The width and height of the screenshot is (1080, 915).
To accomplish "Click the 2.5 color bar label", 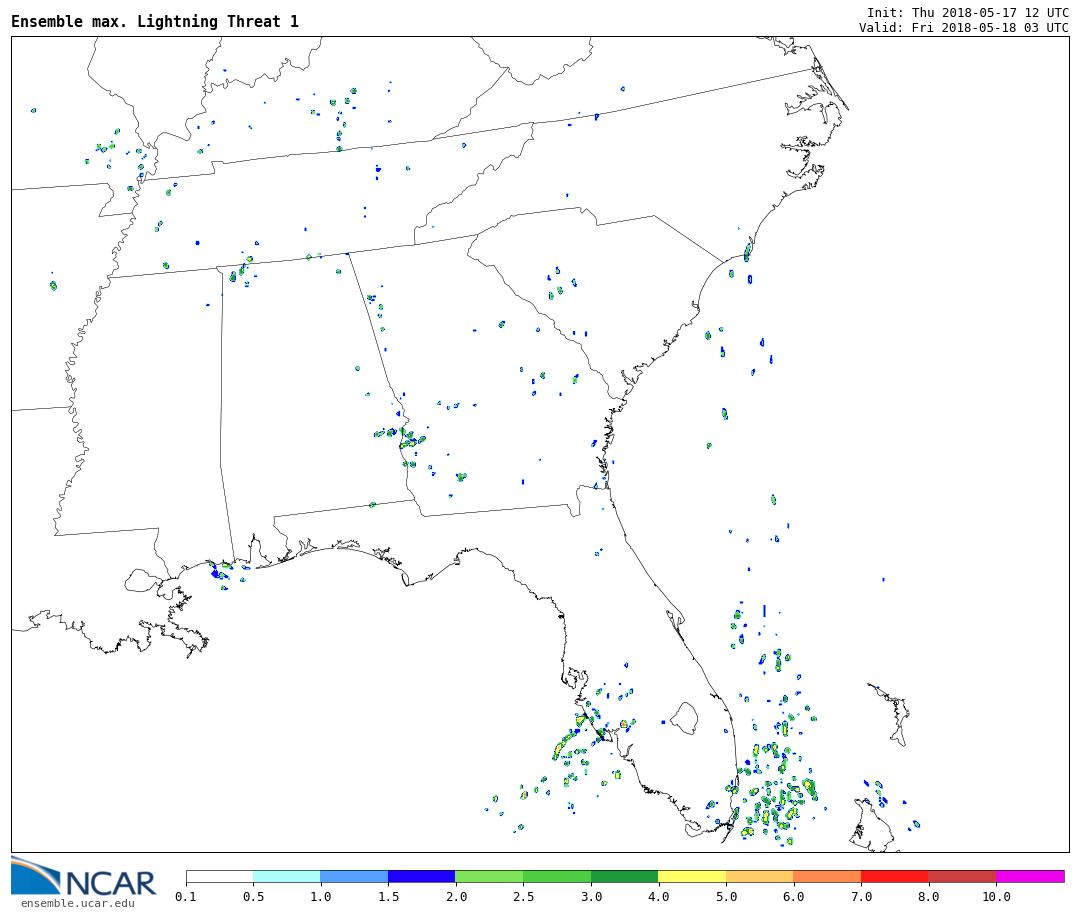I will tap(523, 896).
